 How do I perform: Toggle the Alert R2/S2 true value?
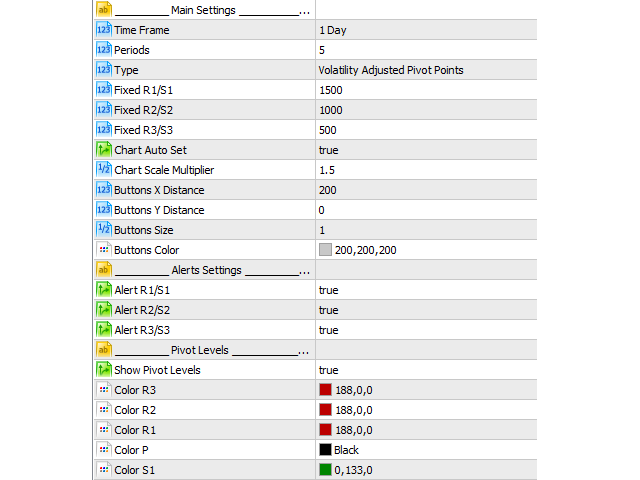tap(329, 310)
